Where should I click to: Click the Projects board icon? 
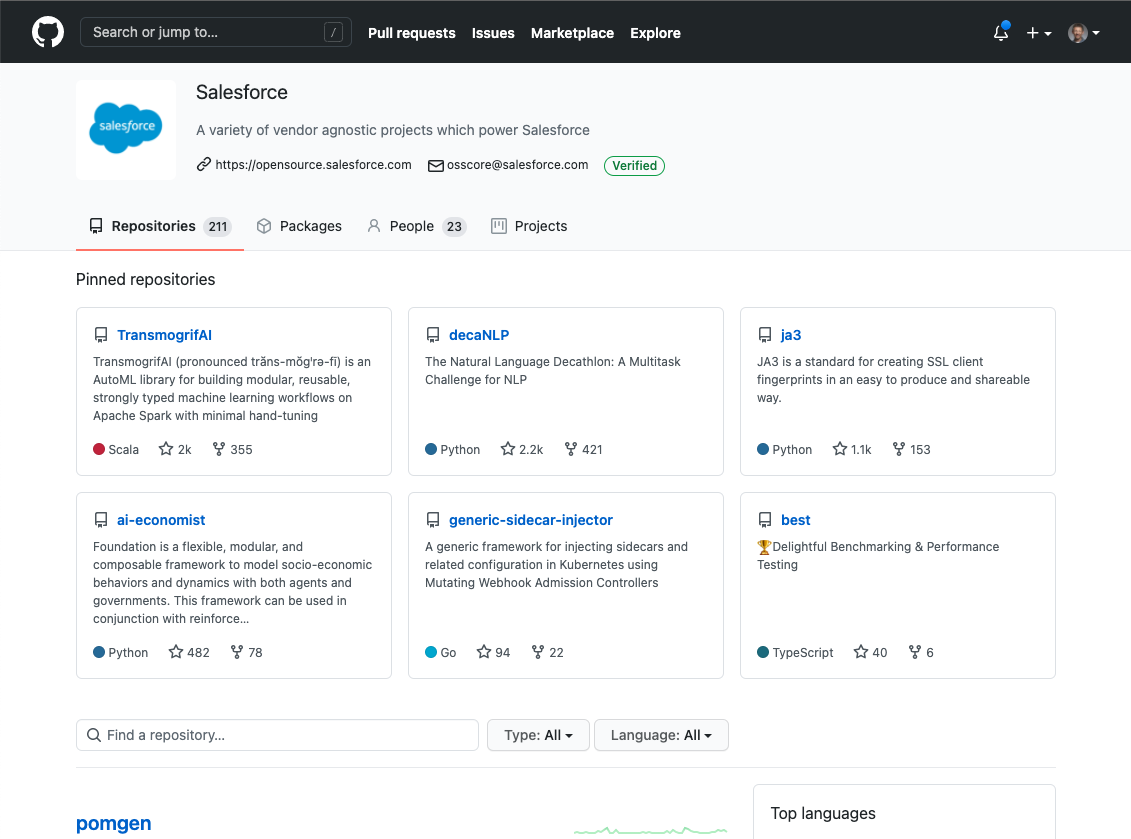coord(498,226)
